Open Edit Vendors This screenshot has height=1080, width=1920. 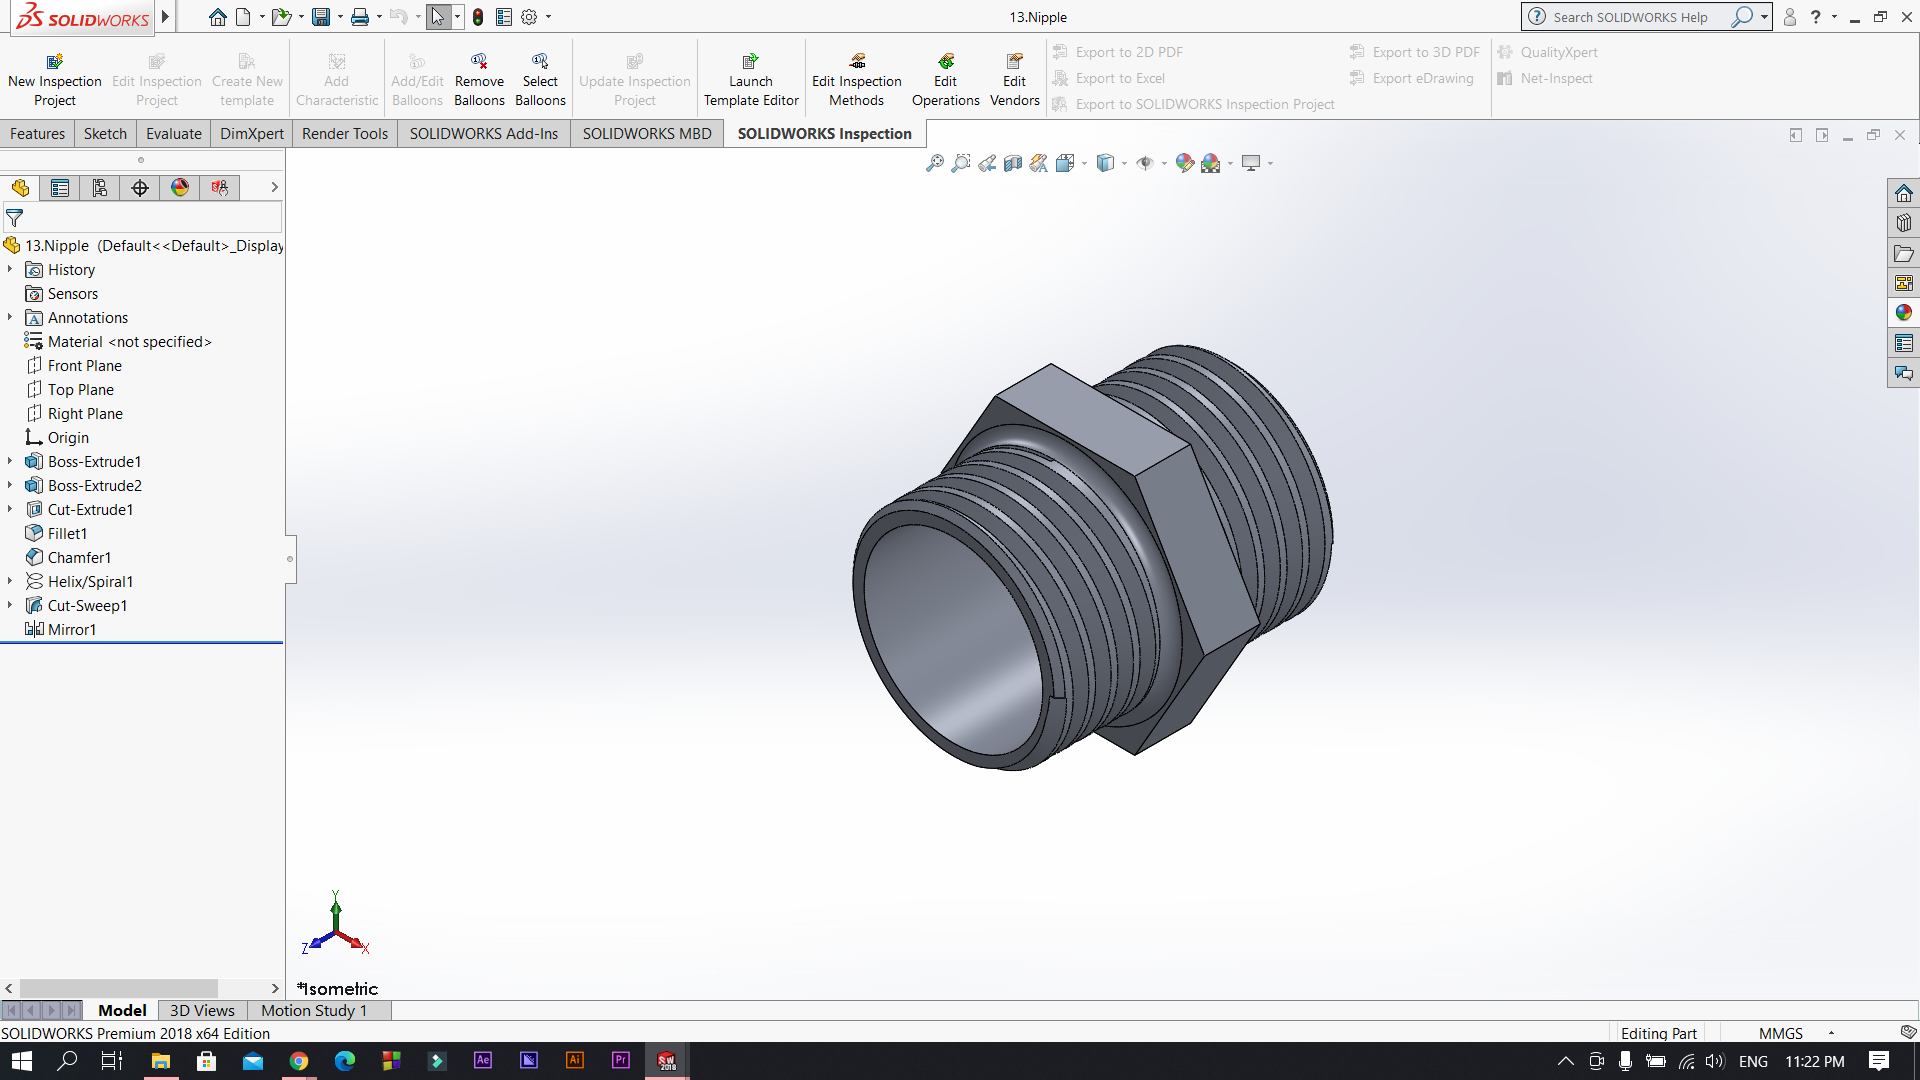click(1014, 80)
